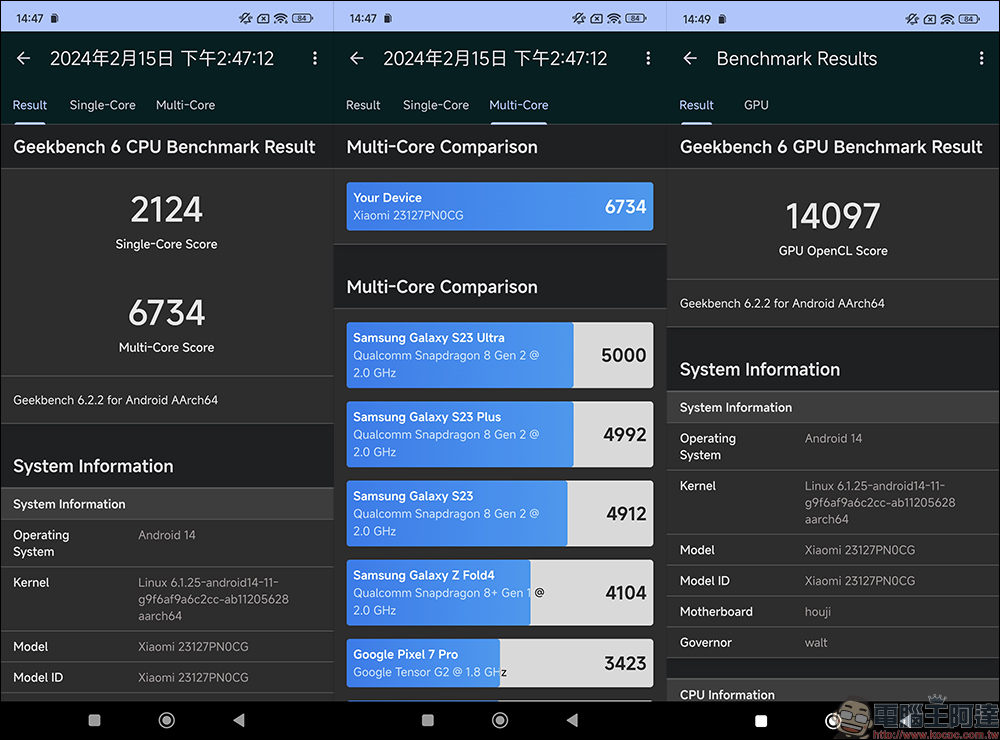Image resolution: width=1000 pixels, height=740 pixels.
Task: Tap Kernel row in left system information
Action: [166, 599]
